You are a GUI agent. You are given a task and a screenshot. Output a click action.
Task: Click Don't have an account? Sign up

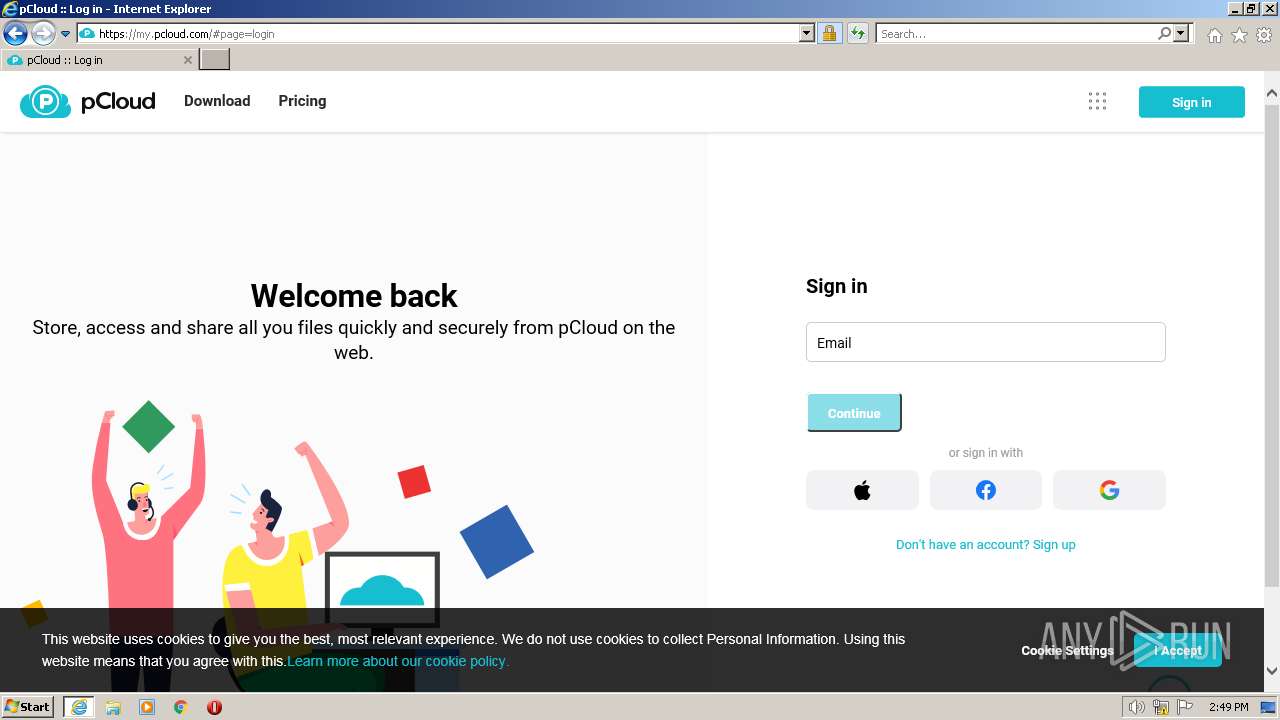tap(986, 545)
